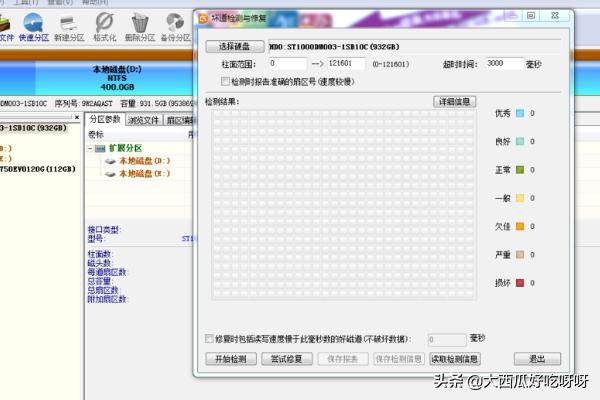
Task: Click the 扩展分区 extended partition disk icon
Action: coord(100,147)
